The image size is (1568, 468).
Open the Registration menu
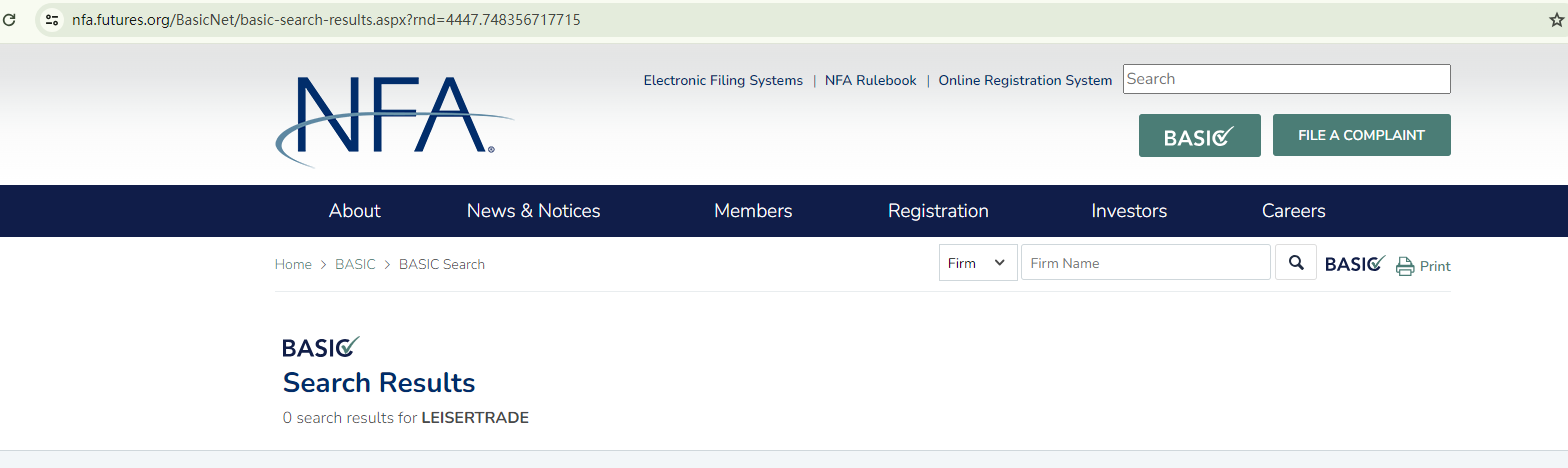pos(938,211)
